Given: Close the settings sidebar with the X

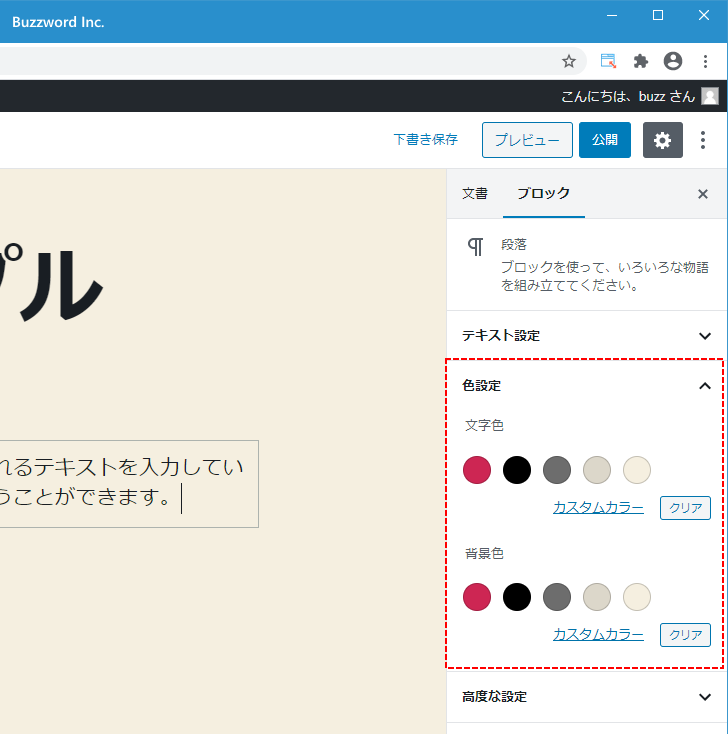Looking at the screenshot, I should pyautogui.click(x=703, y=194).
